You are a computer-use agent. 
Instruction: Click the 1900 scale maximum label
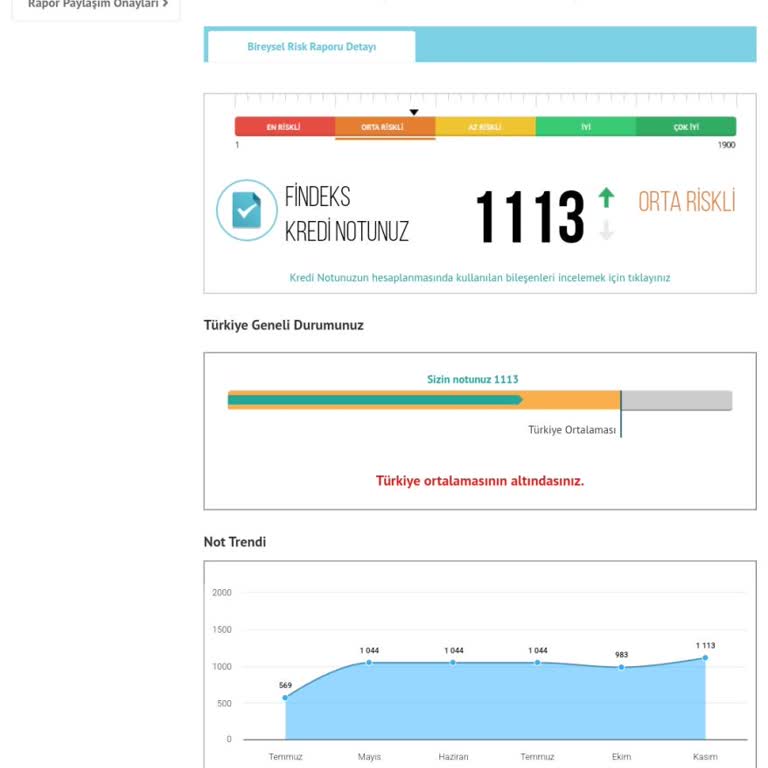726,145
